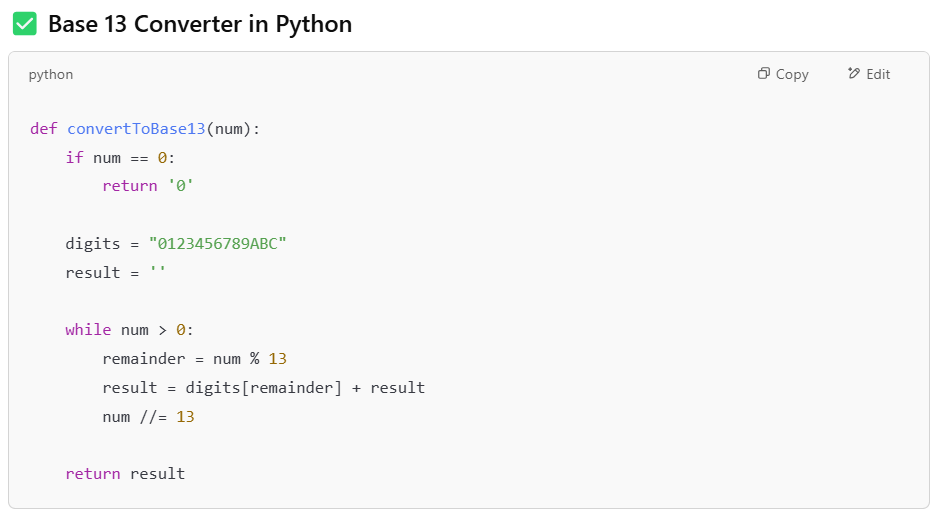The width and height of the screenshot is (939, 514).
Task: Click the return '0' statement
Action: click(148, 186)
